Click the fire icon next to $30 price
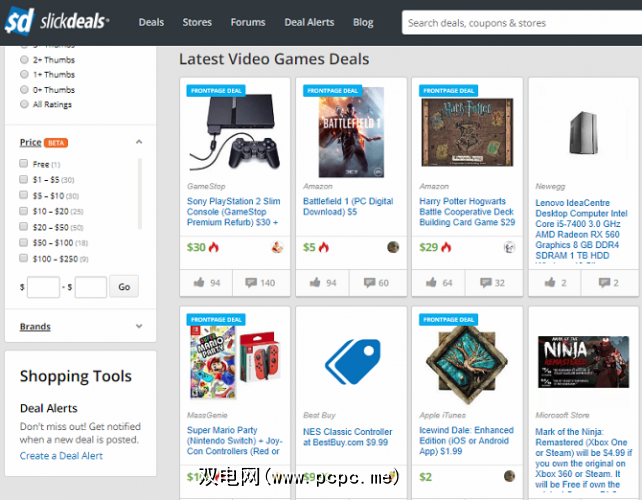The image size is (642, 500). 214,247
